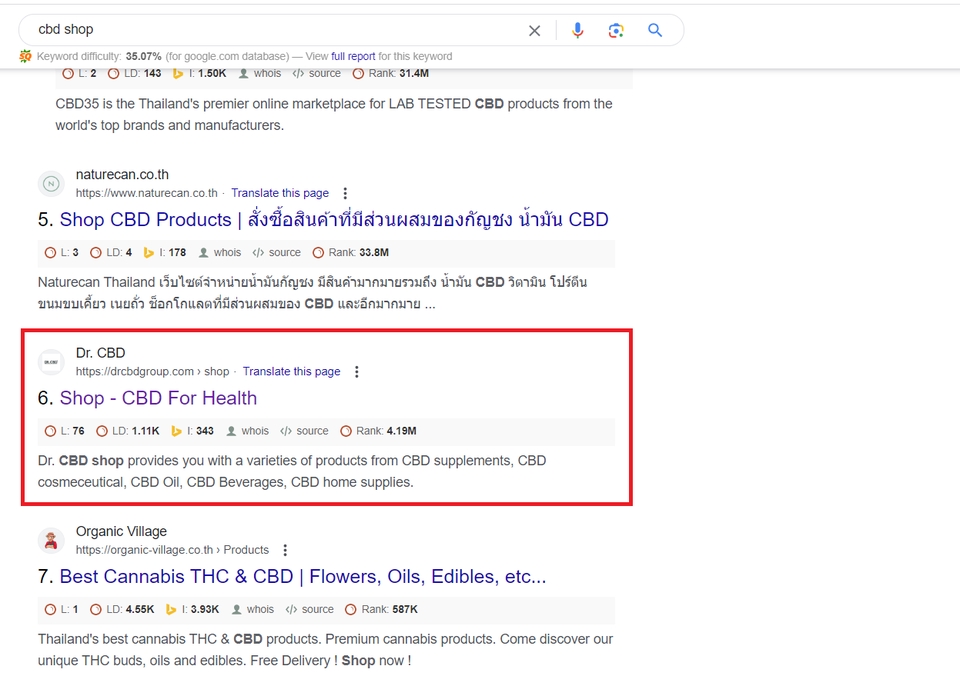Click source in the CBD35 metrics bar
The width and height of the screenshot is (960, 676).
[x=317, y=73]
